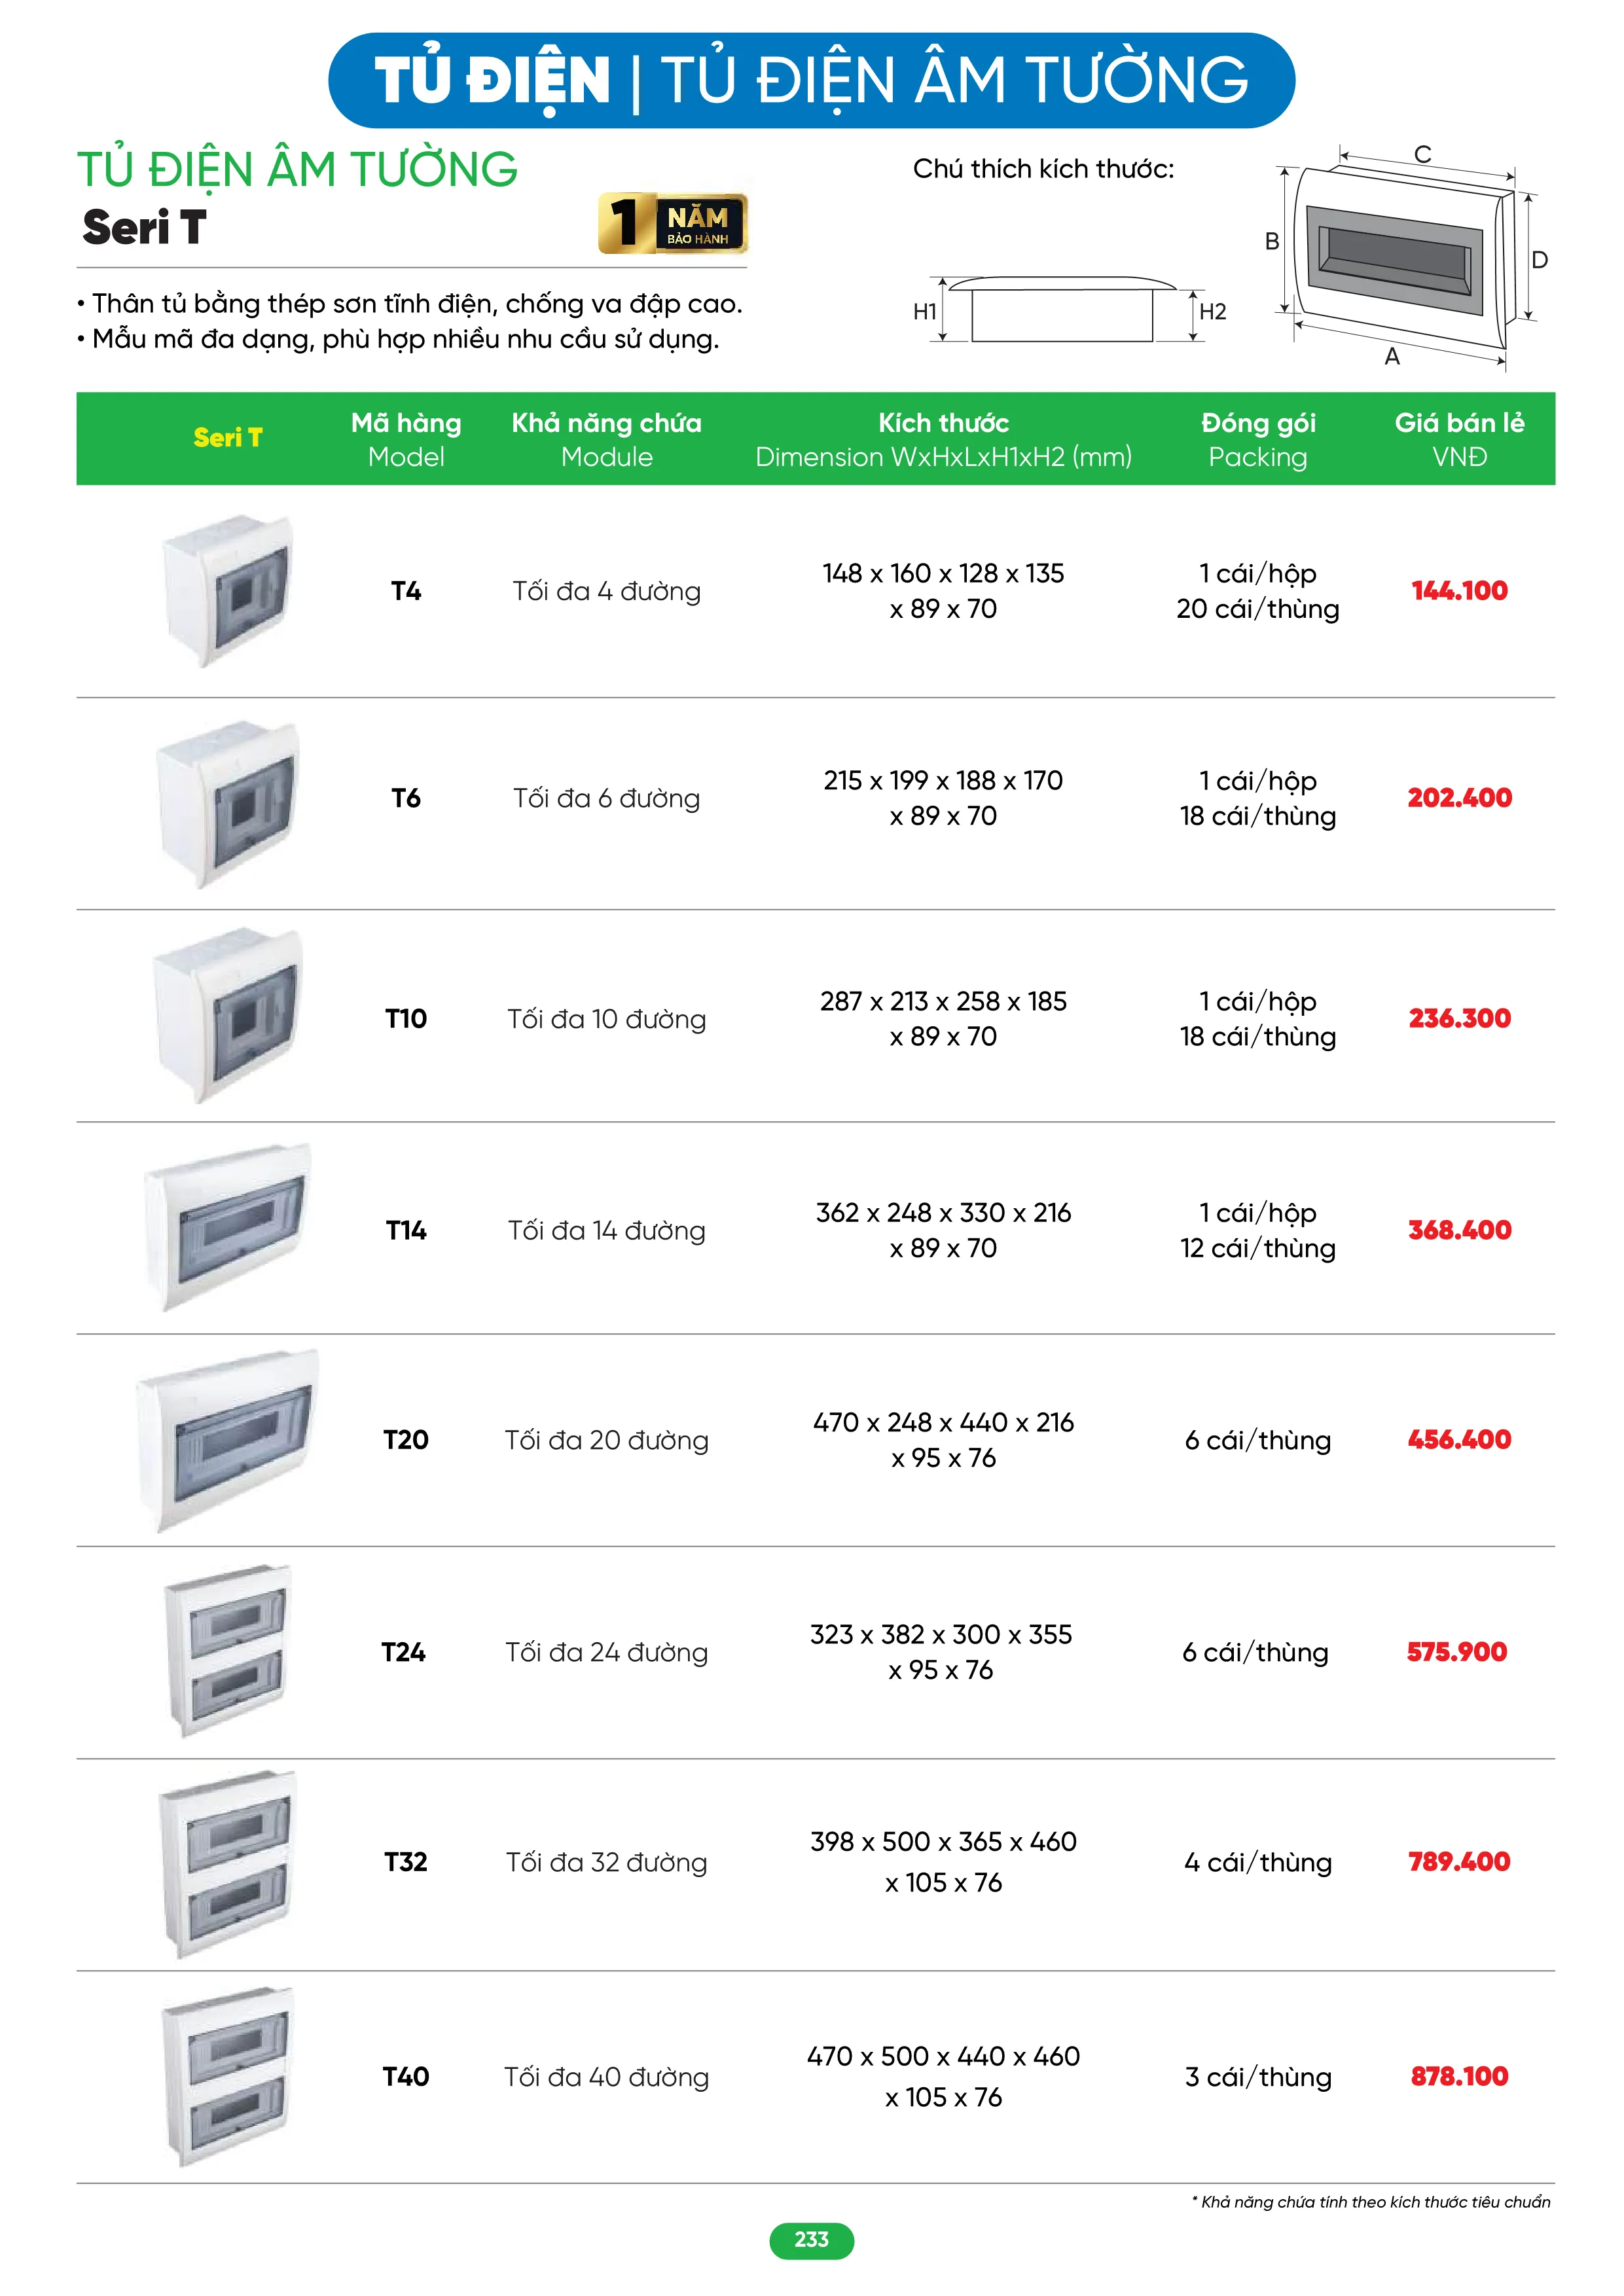The height and width of the screenshot is (2296, 1624).
Task: Click the 'Mã hàng Model' column header
Action: (406, 439)
